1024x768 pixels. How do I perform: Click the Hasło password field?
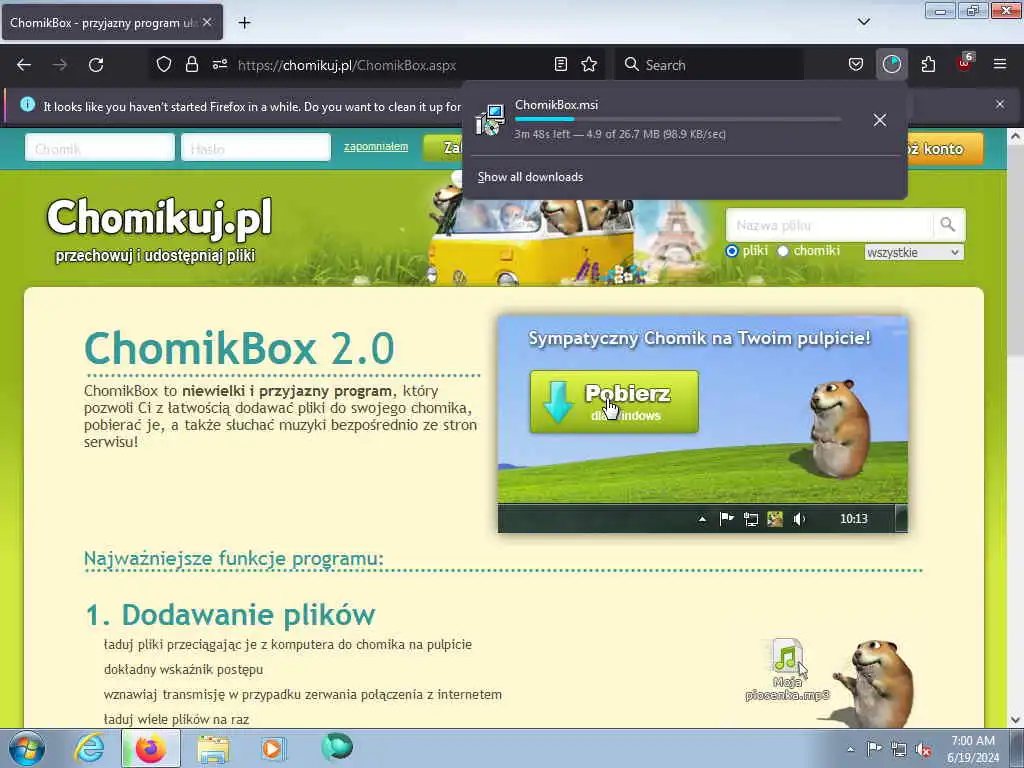click(x=256, y=148)
